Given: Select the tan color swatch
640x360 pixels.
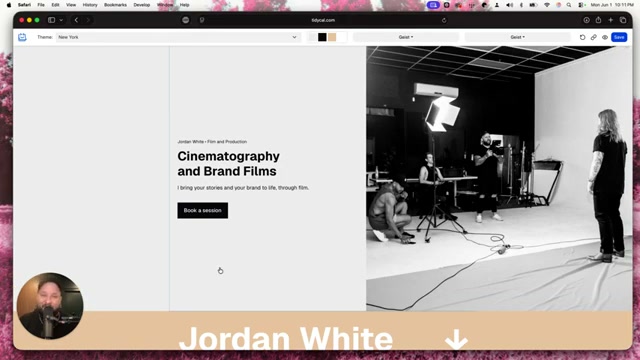Looking at the screenshot, I should pos(332,37).
